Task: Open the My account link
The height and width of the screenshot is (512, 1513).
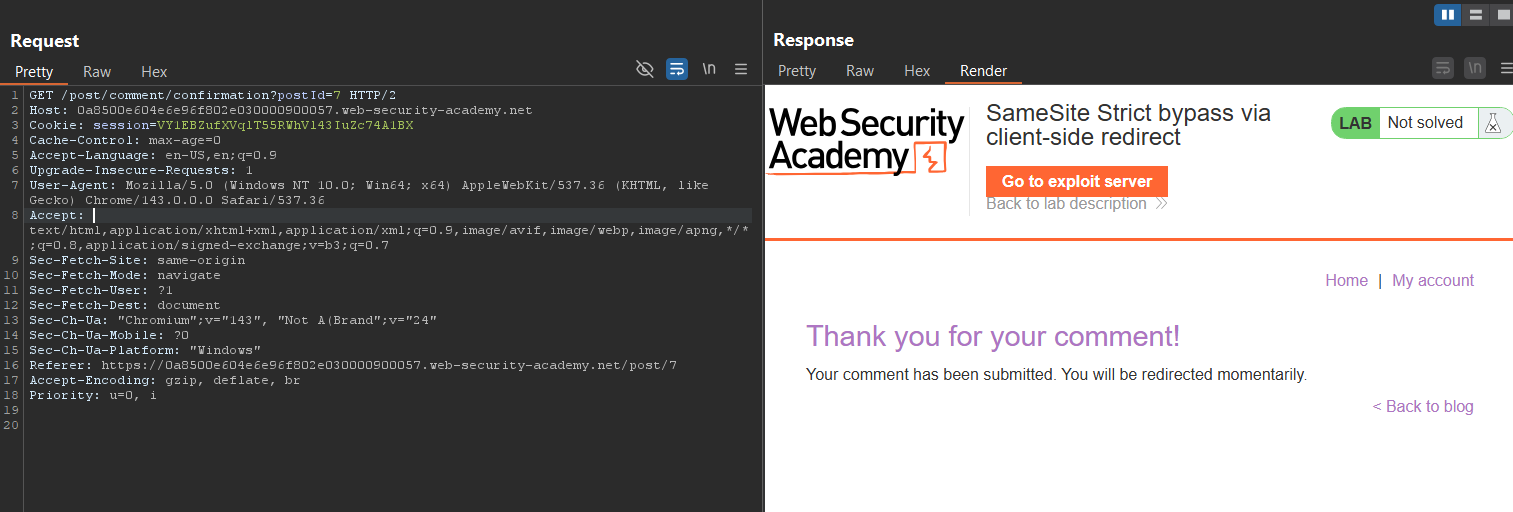Action: coord(1433,280)
